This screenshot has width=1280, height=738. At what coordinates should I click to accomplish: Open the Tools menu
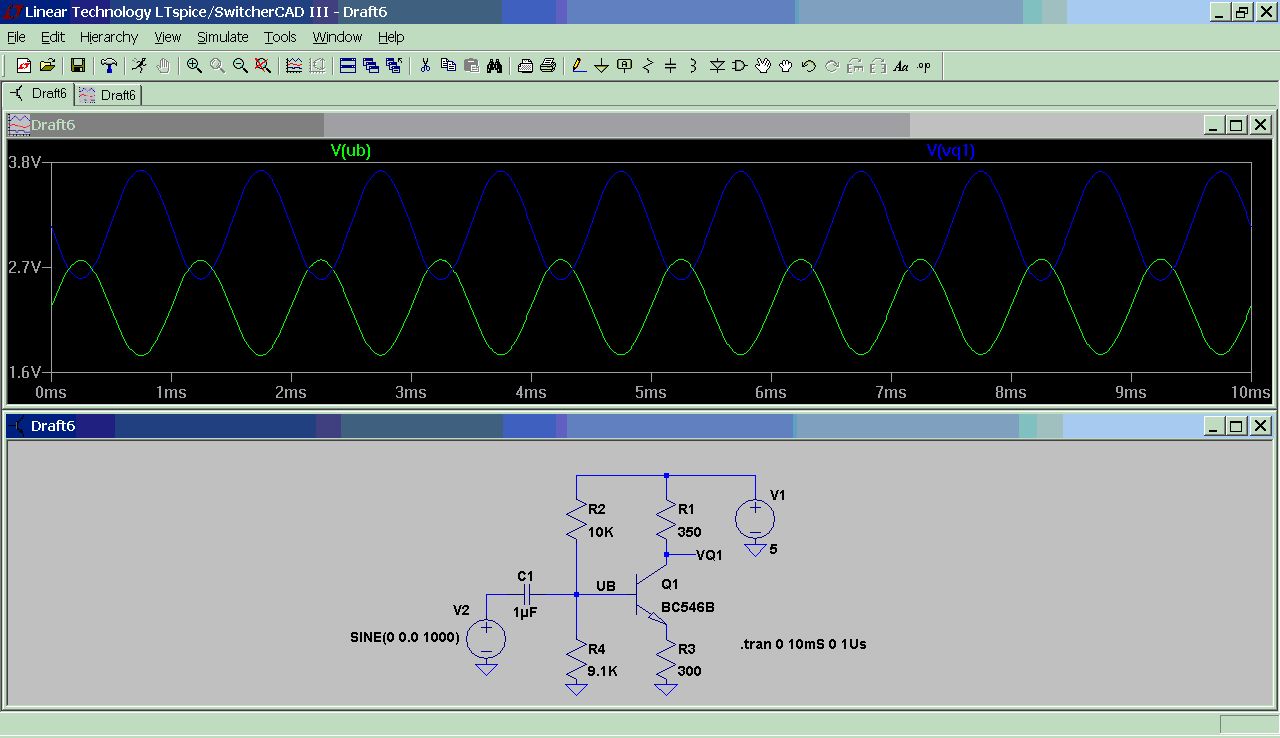point(280,37)
